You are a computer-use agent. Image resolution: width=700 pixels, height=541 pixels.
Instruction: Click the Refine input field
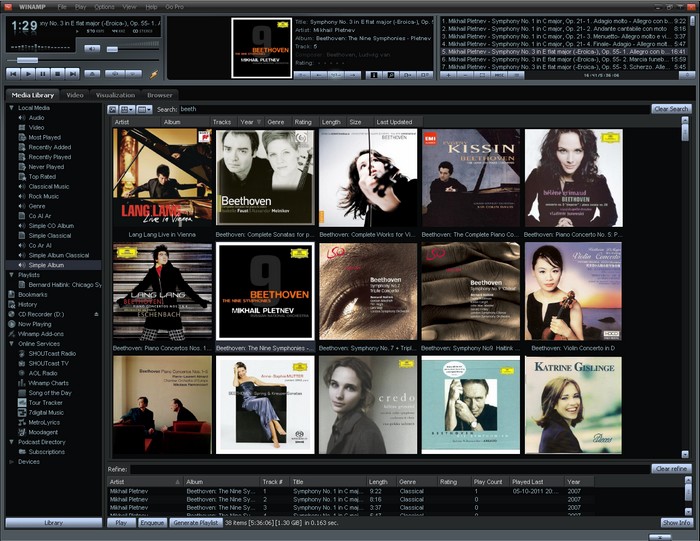tap(390, 469)
